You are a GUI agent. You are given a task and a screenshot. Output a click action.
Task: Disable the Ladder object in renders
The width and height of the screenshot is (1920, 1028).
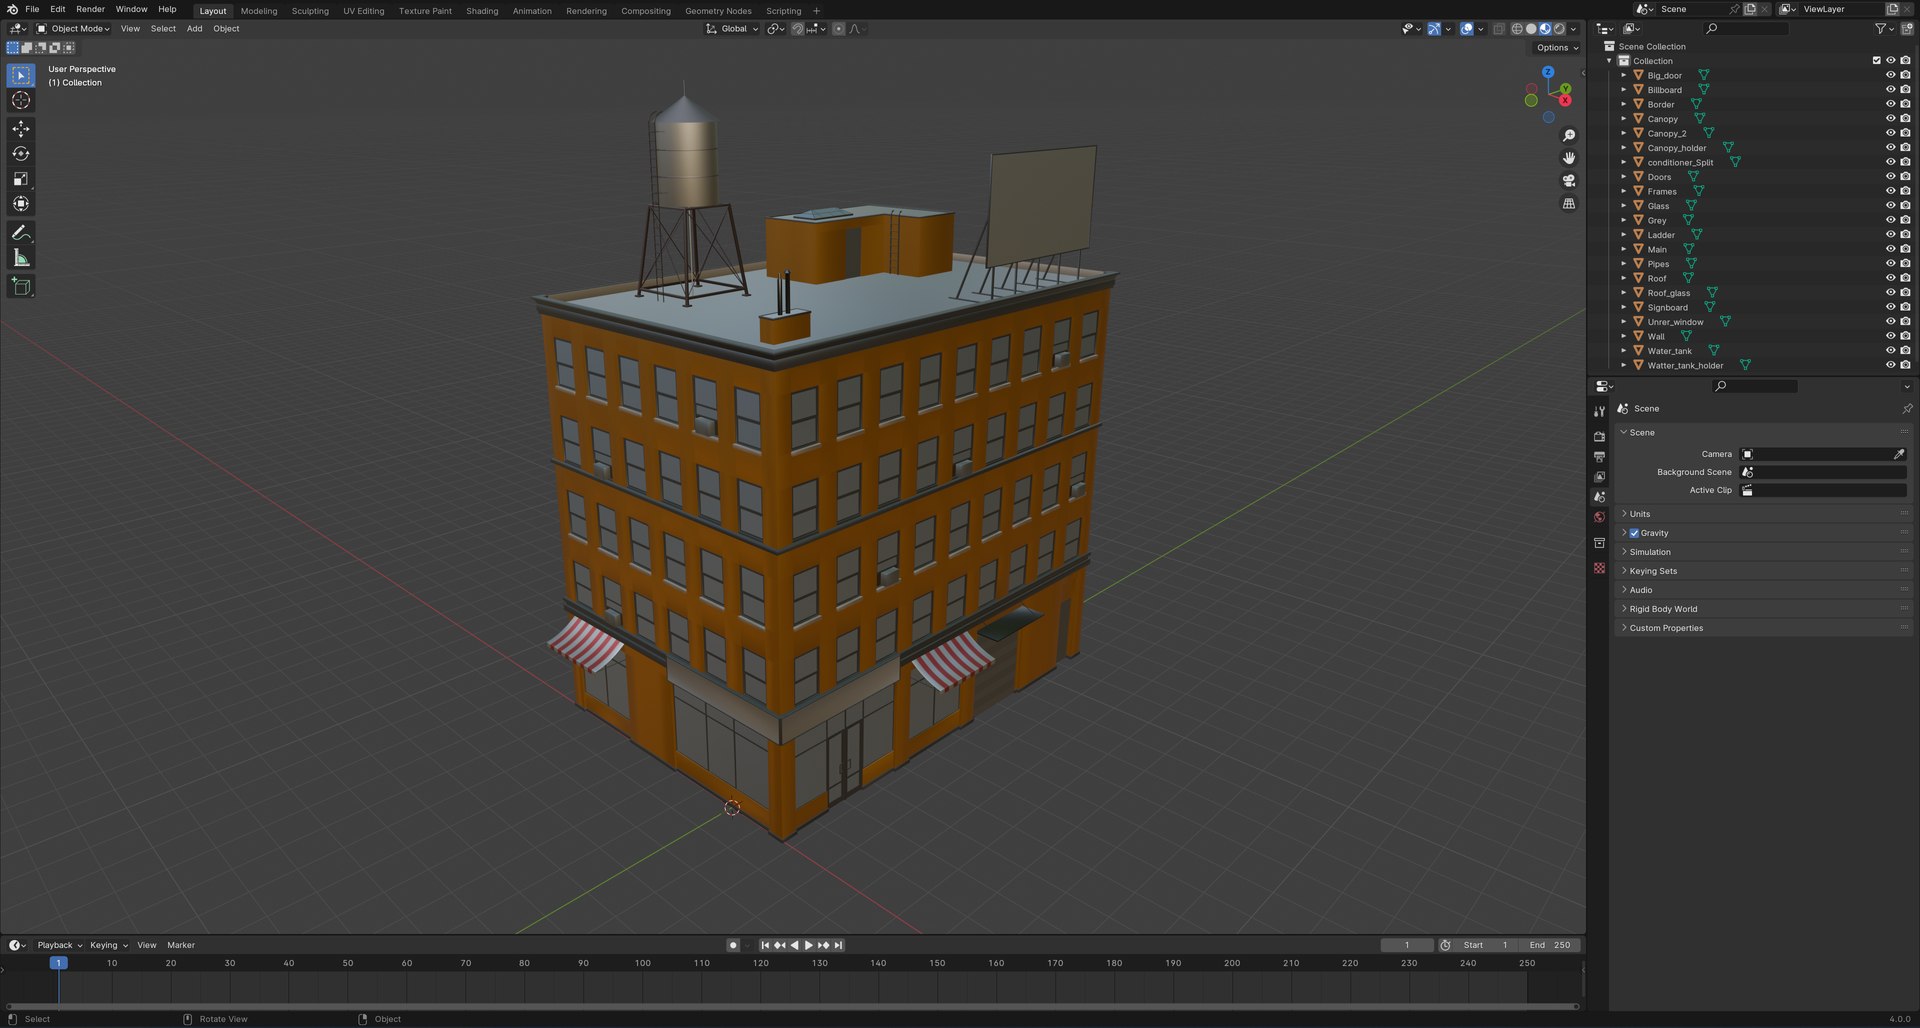click(1905, 235)
